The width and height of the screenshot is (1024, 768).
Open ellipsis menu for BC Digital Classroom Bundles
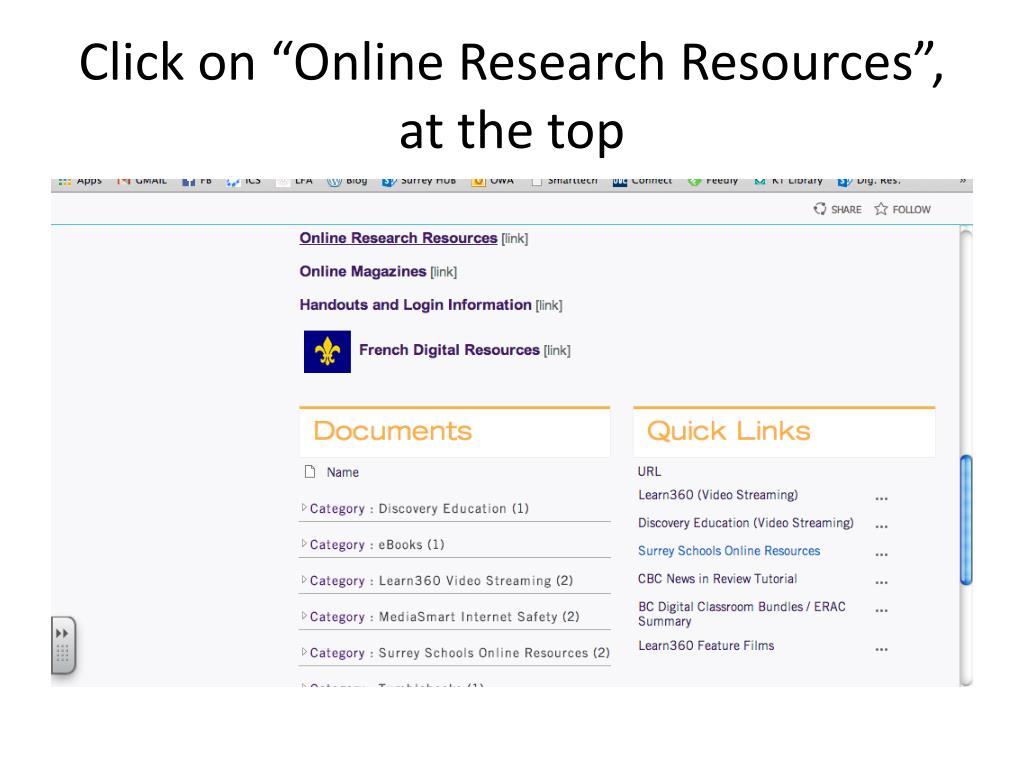point(881,611)
